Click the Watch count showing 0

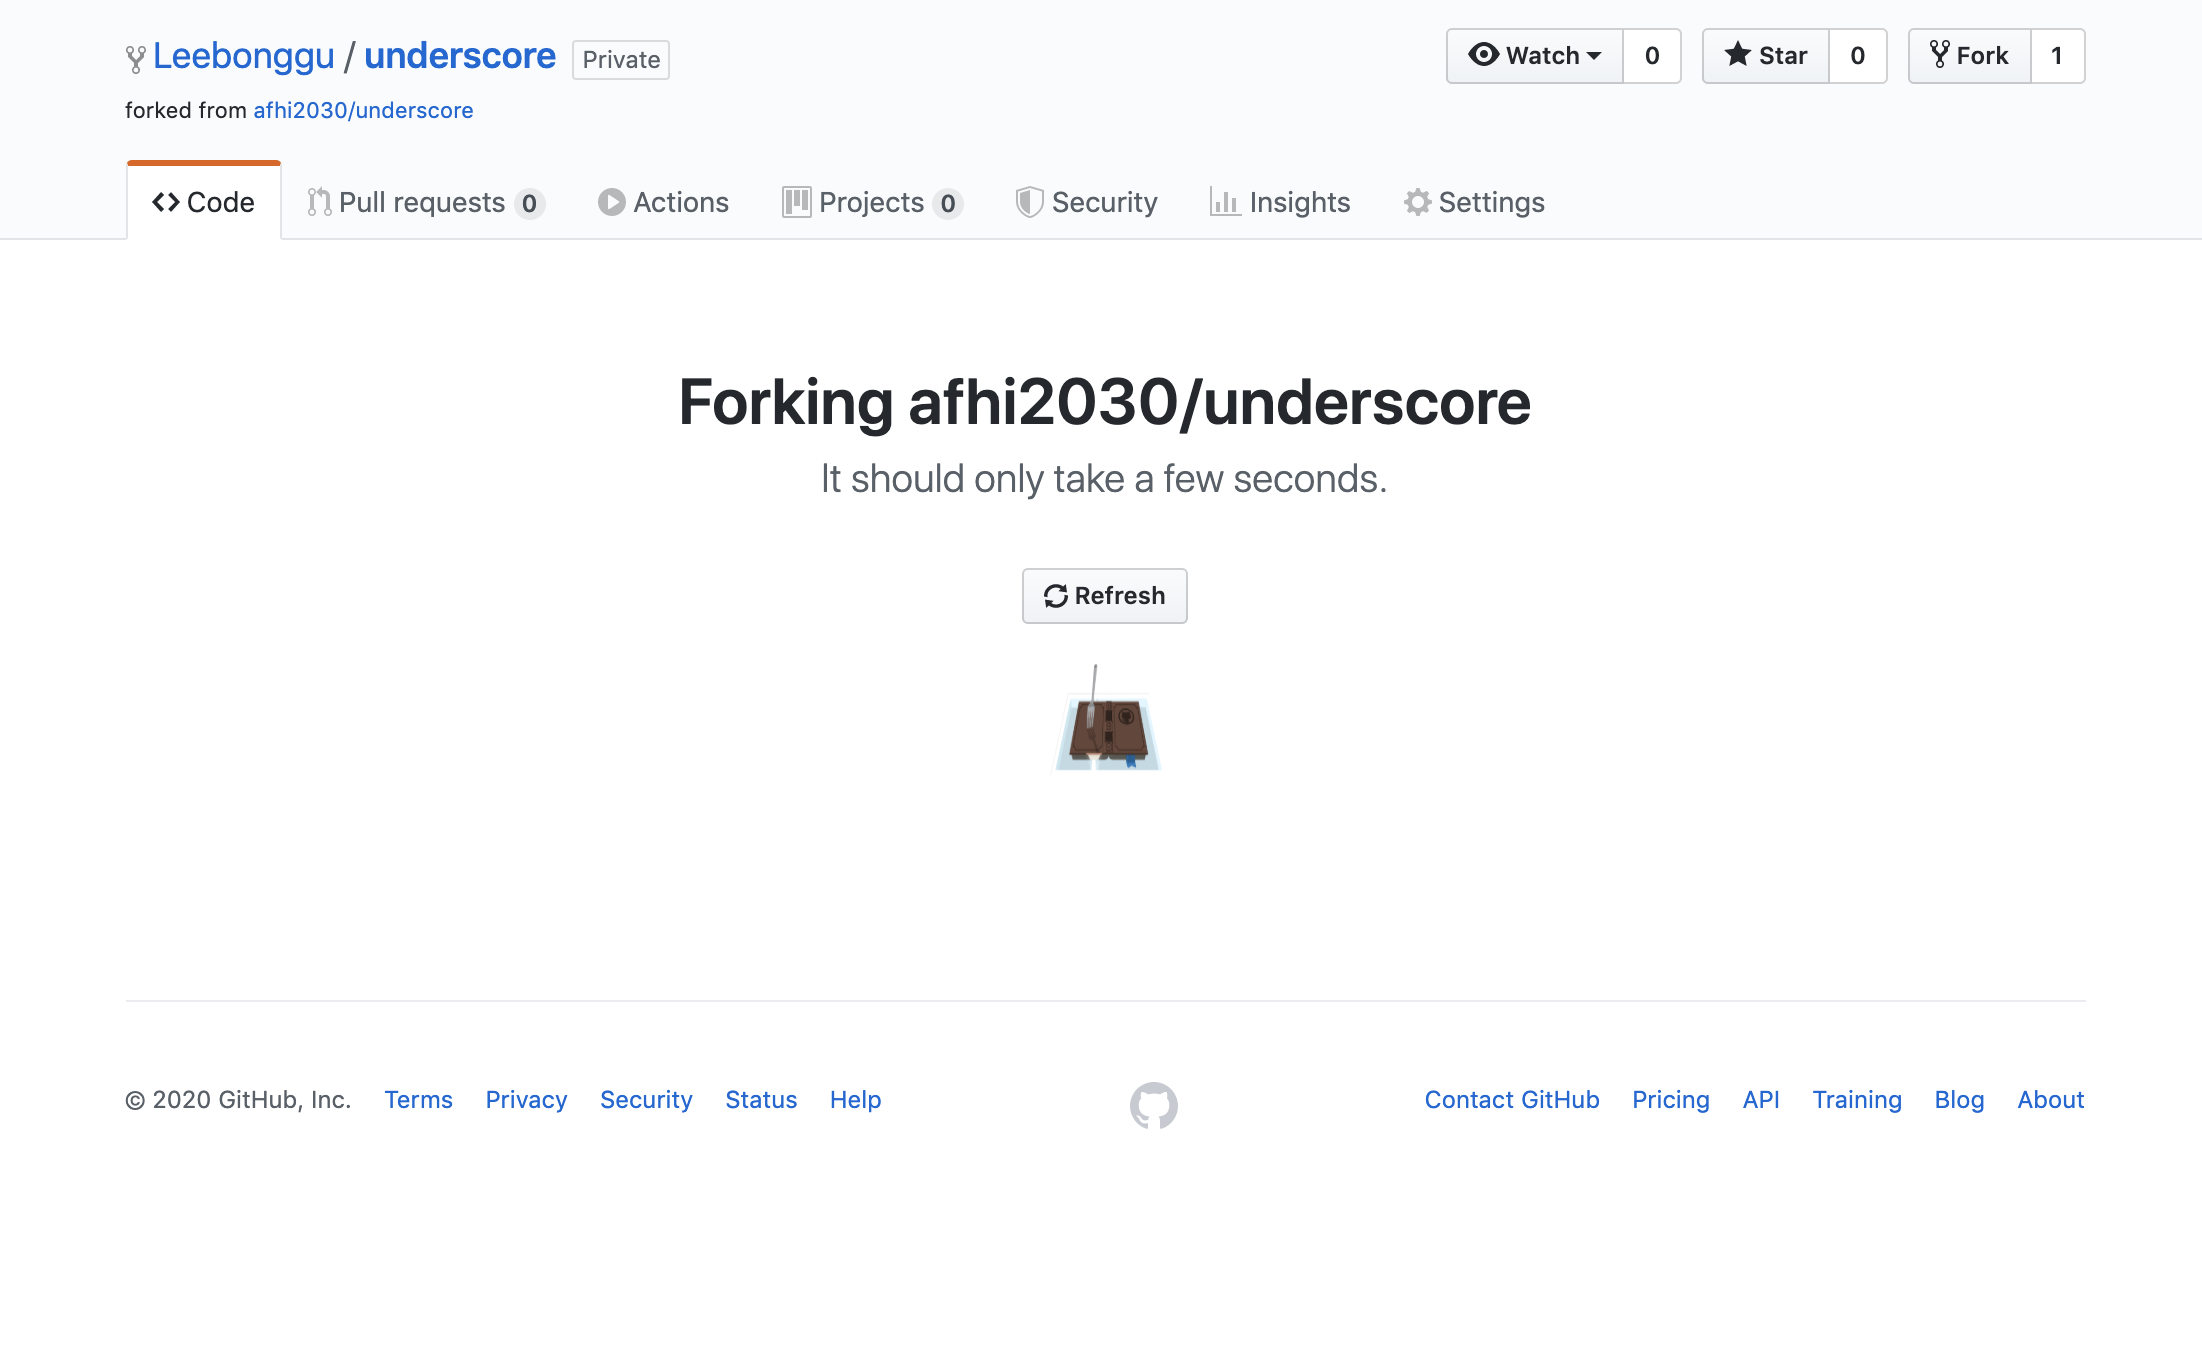[1651, 56]
